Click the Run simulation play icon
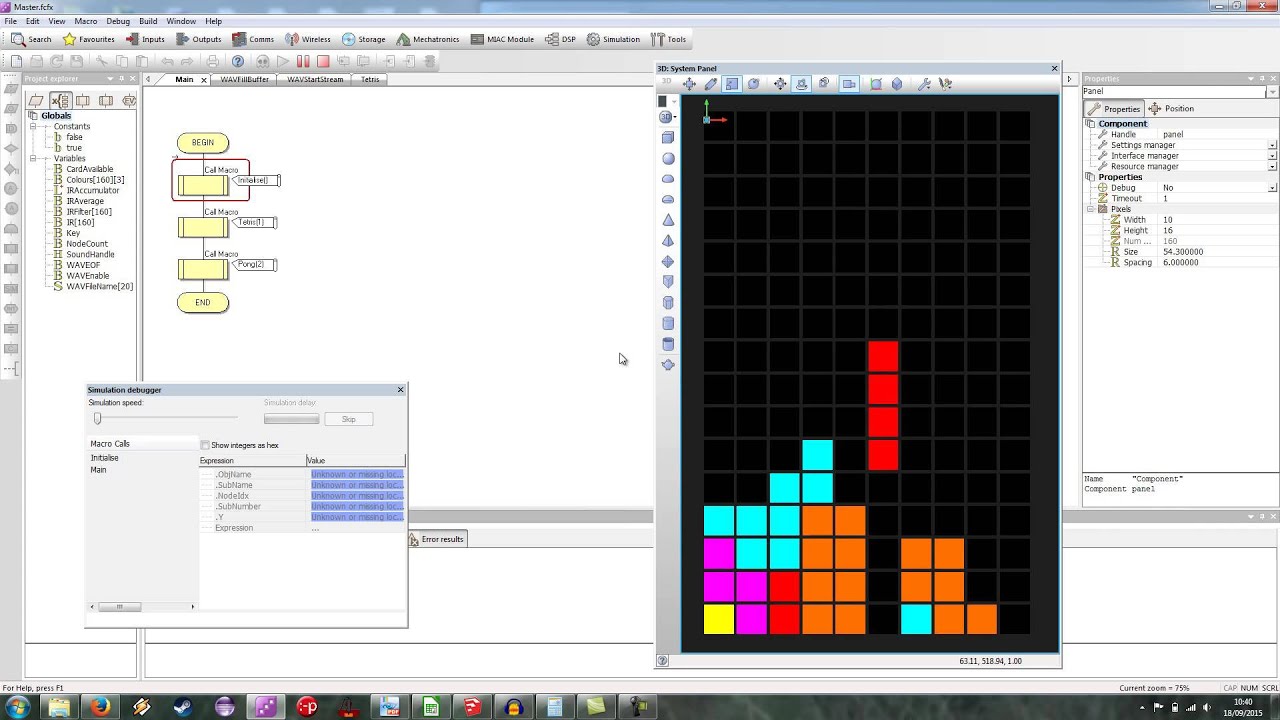The image size is (1280, 720). point(283,61)
